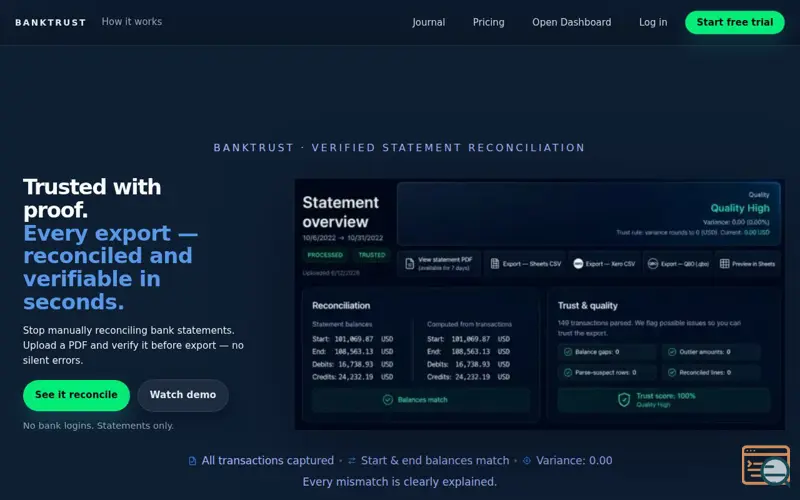Click the Parse-suspect rows check icon
This screenshot has height=500, width=800.
(x=567, y=372)
